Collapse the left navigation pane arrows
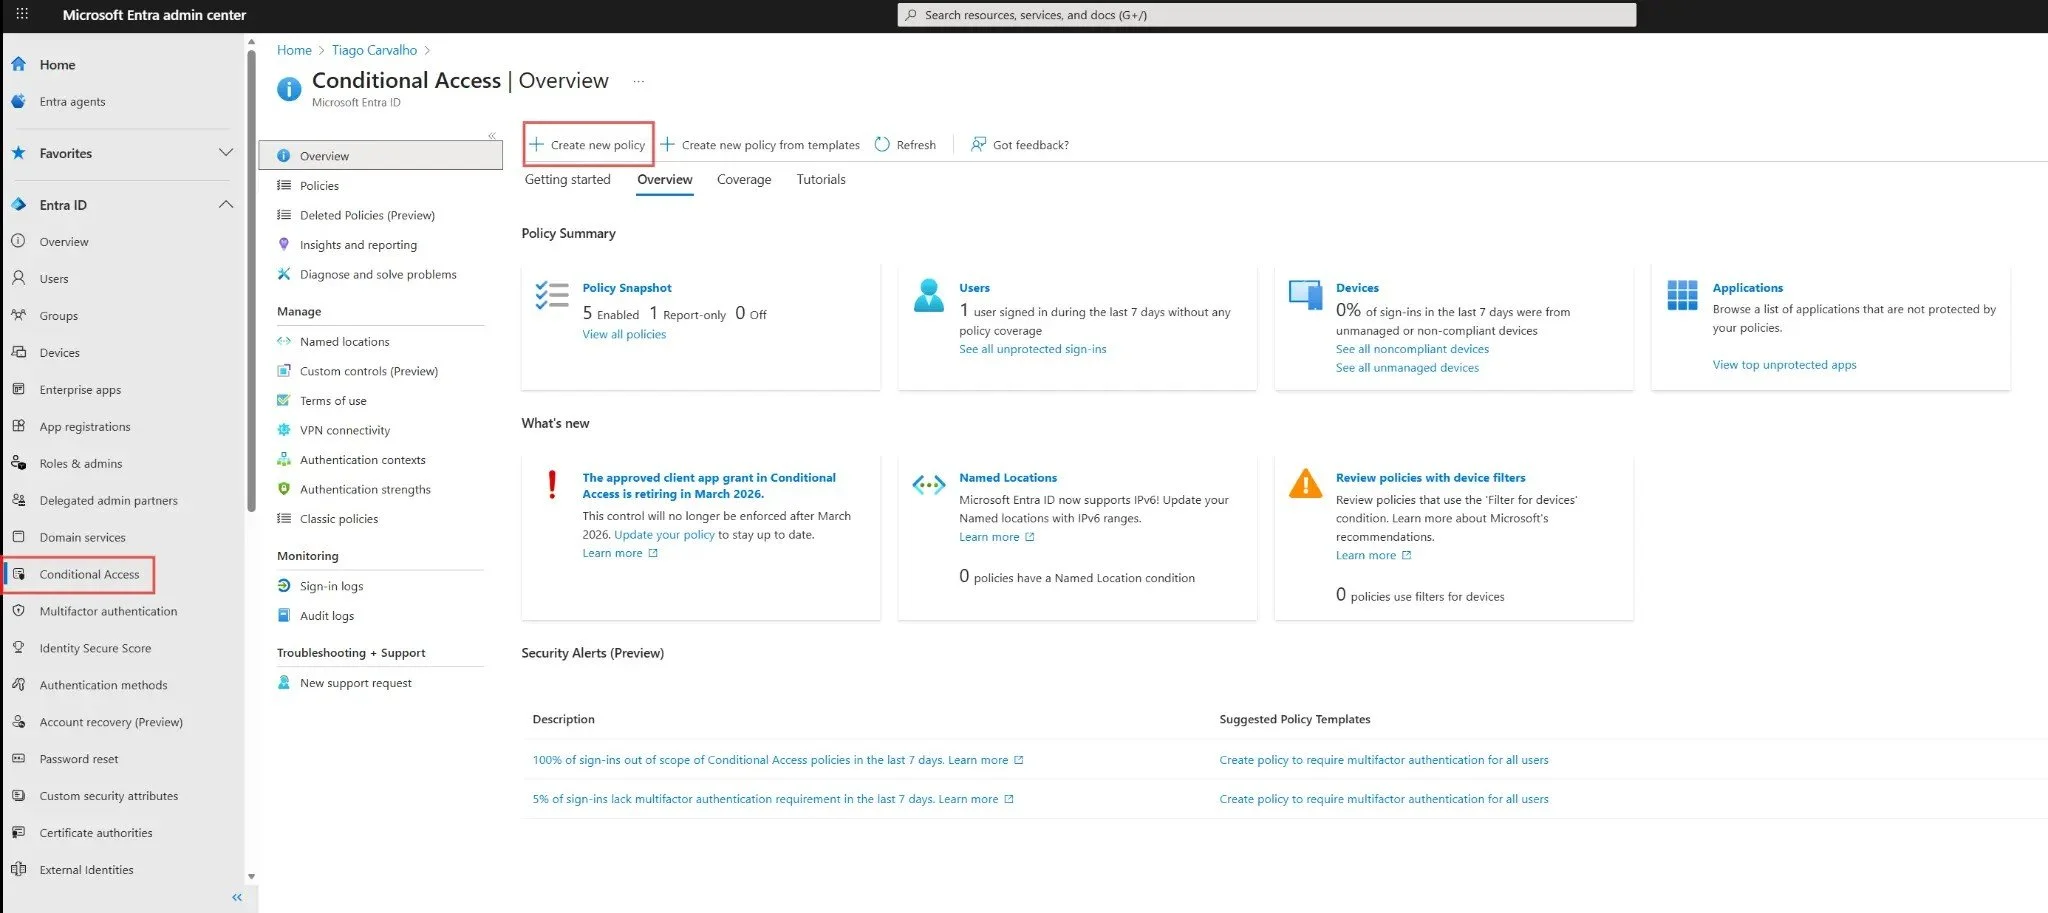Viewport: 2048px width, 913px height. [x=237, y=897]
